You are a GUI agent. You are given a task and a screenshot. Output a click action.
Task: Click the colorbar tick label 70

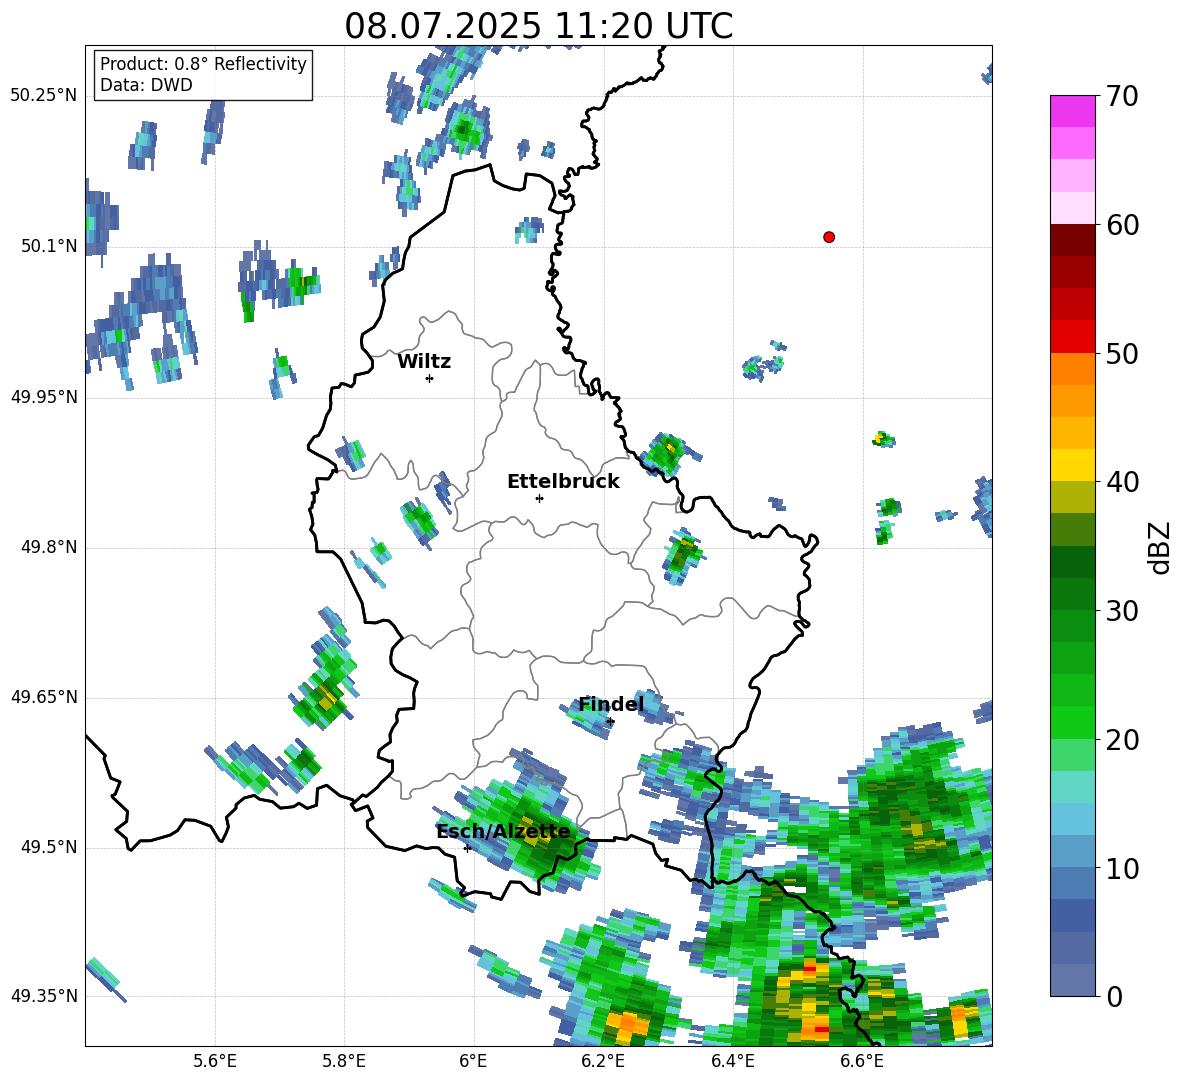pos(1122,97)
